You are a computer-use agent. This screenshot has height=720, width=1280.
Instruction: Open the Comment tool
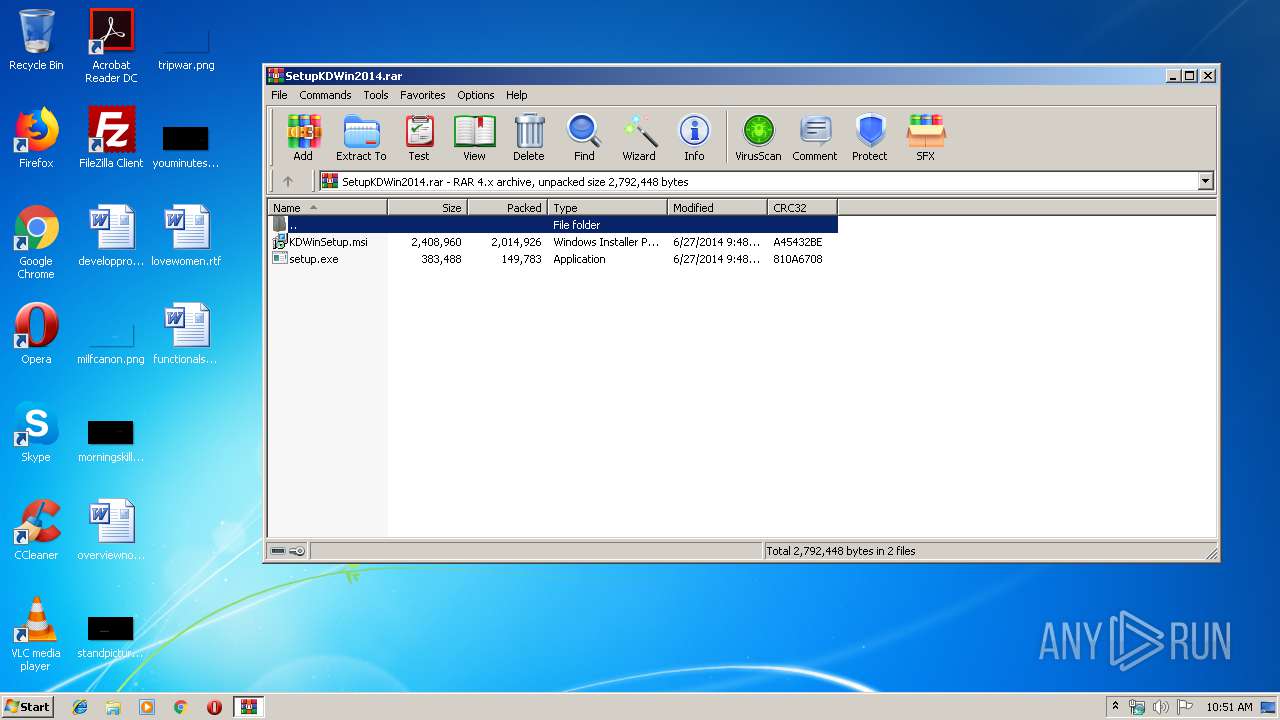[x=815, y=138]
